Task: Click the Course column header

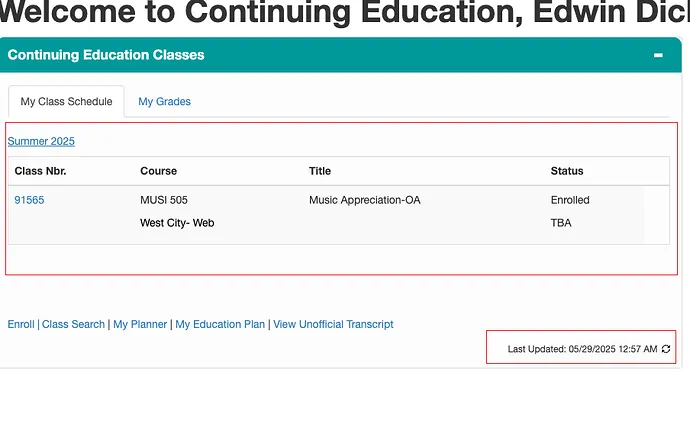Action: pyautogui.click(x=158, y=171)
